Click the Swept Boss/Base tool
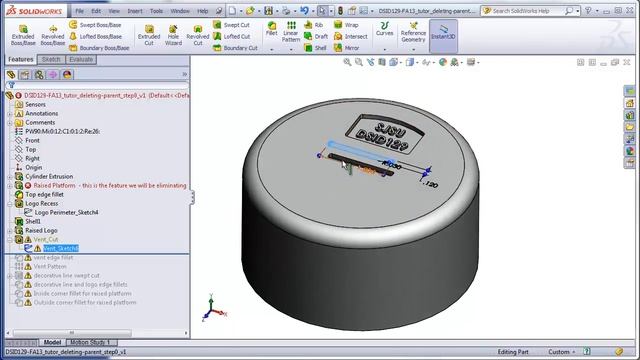Image resolution: width=640 pixels, height=360 pixels. coord(95,25)
